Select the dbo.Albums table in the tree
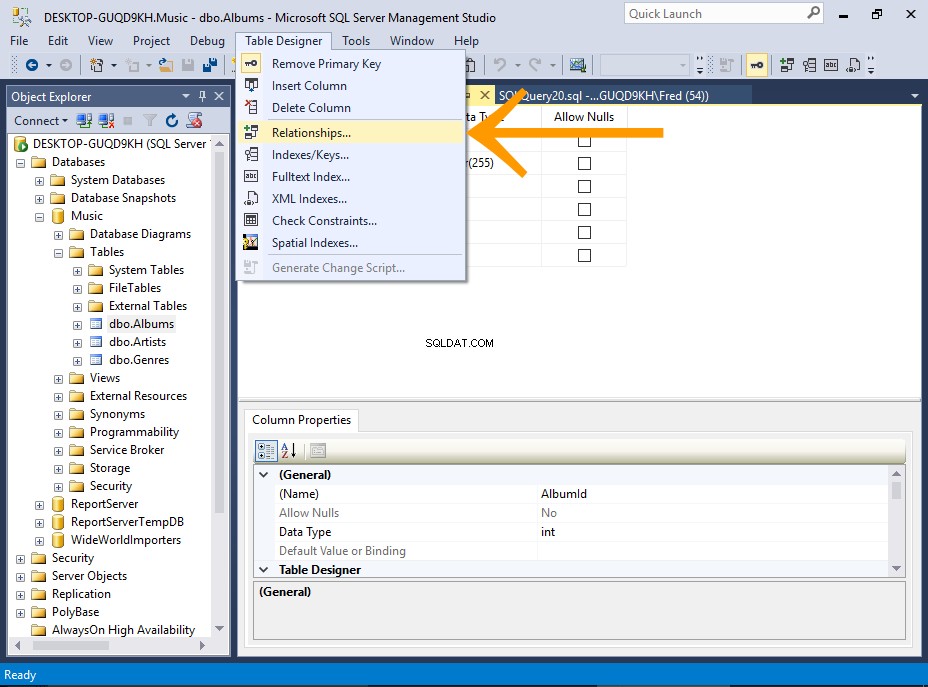This screenshot has width=928, height=687. tap(141, 324)
